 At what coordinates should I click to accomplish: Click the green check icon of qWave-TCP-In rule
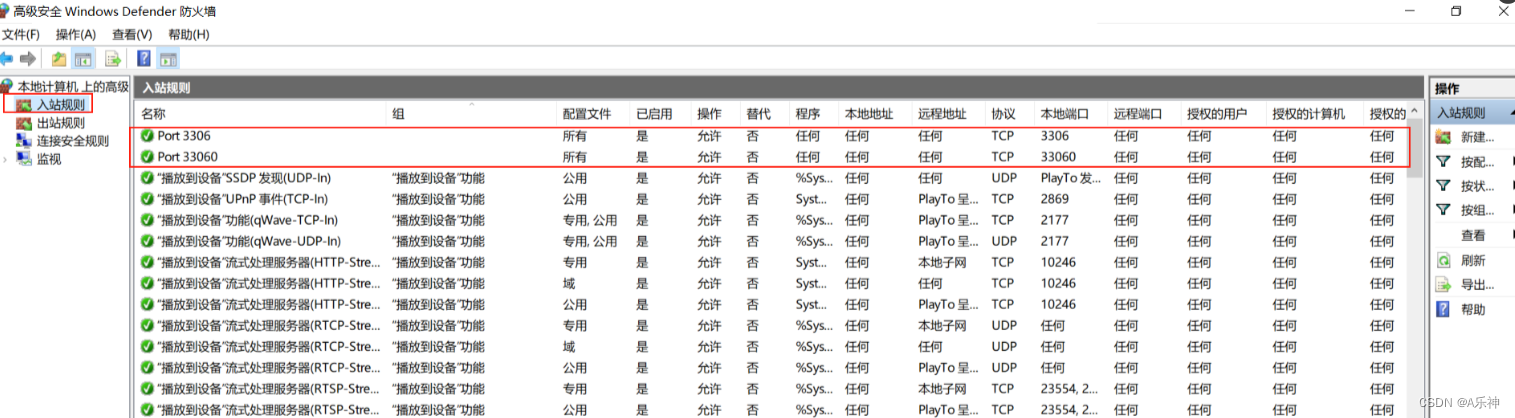coord(147,220)
